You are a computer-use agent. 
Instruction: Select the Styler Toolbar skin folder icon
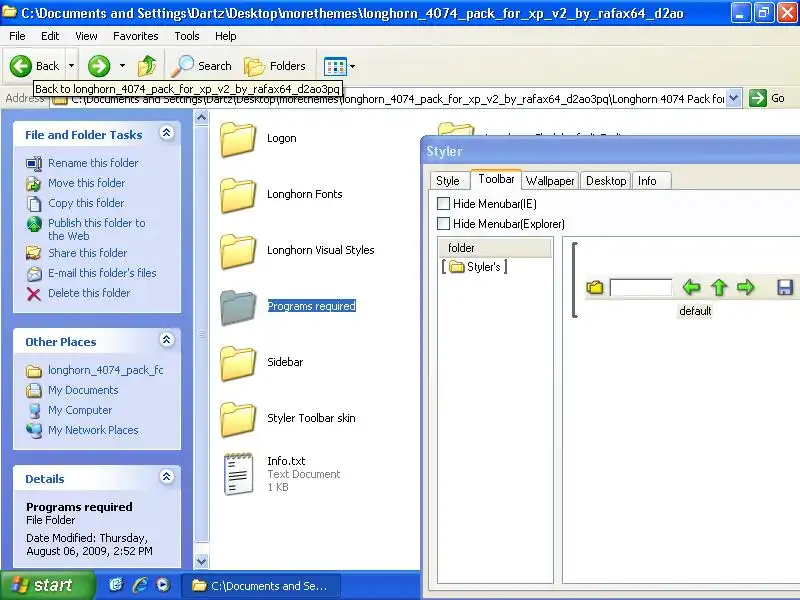[238, 419]
